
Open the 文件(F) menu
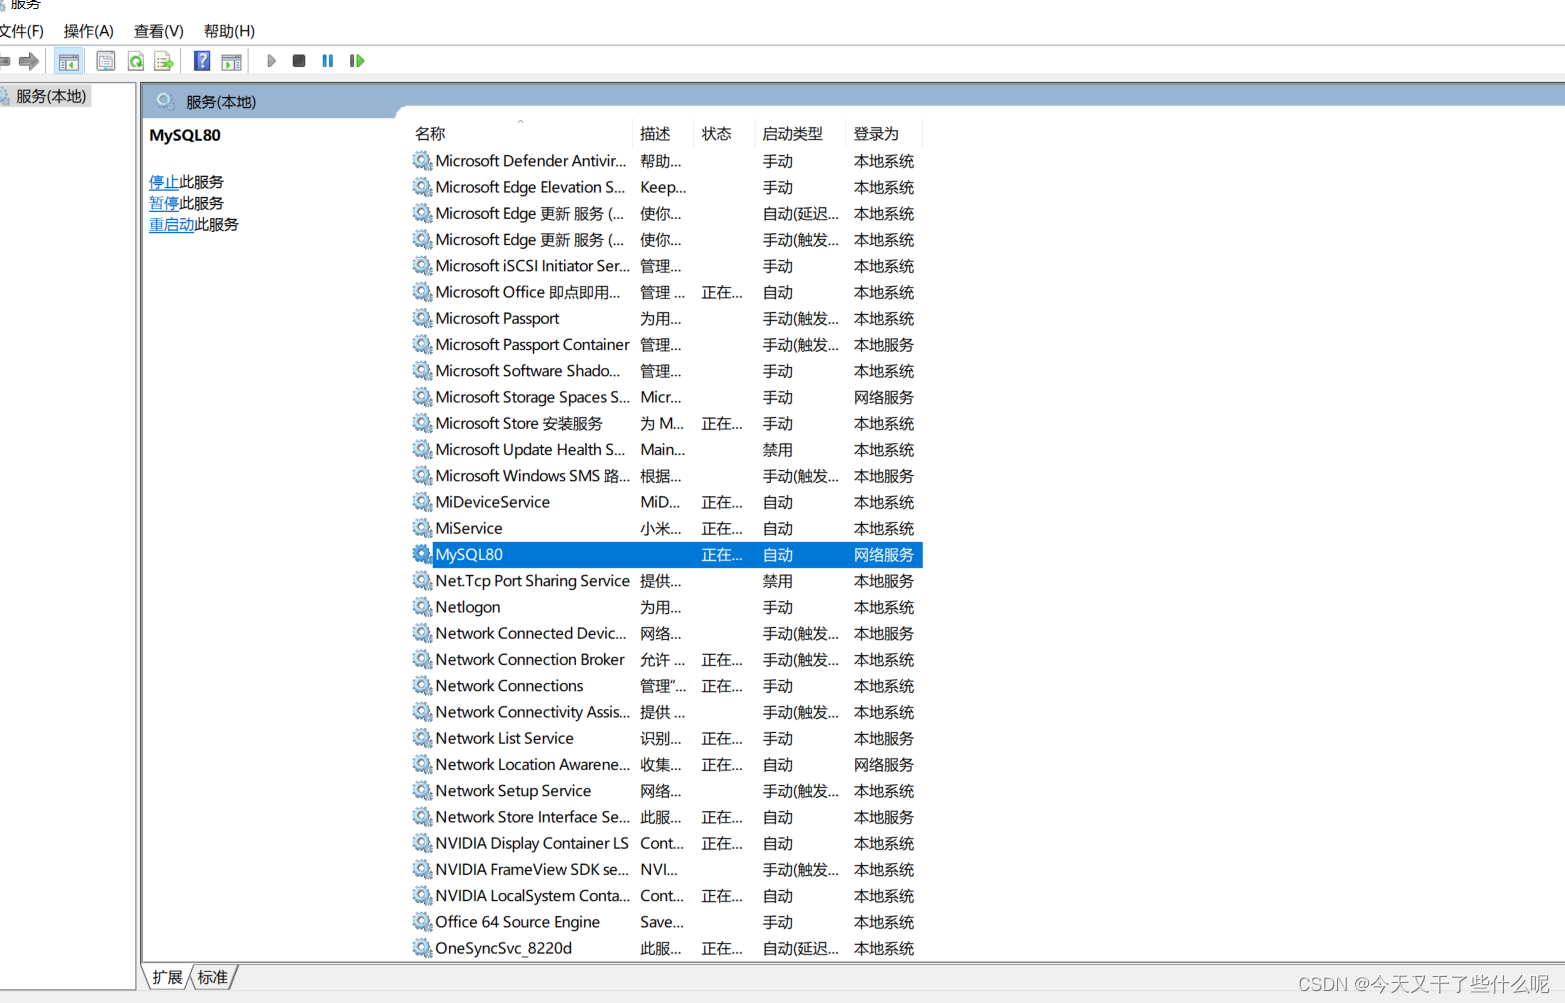click(x=21, y=31)
